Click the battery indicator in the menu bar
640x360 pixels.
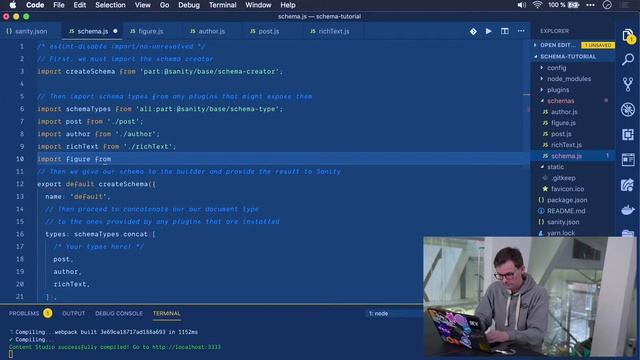pos(564,5)
